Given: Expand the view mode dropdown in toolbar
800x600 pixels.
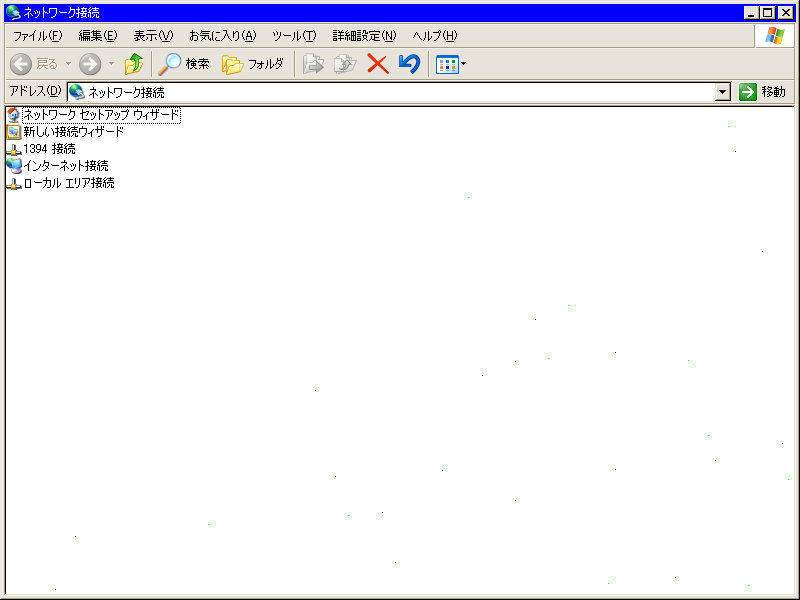Looking at the screenshot, I should pyautogui.click(x=463, y=64).
